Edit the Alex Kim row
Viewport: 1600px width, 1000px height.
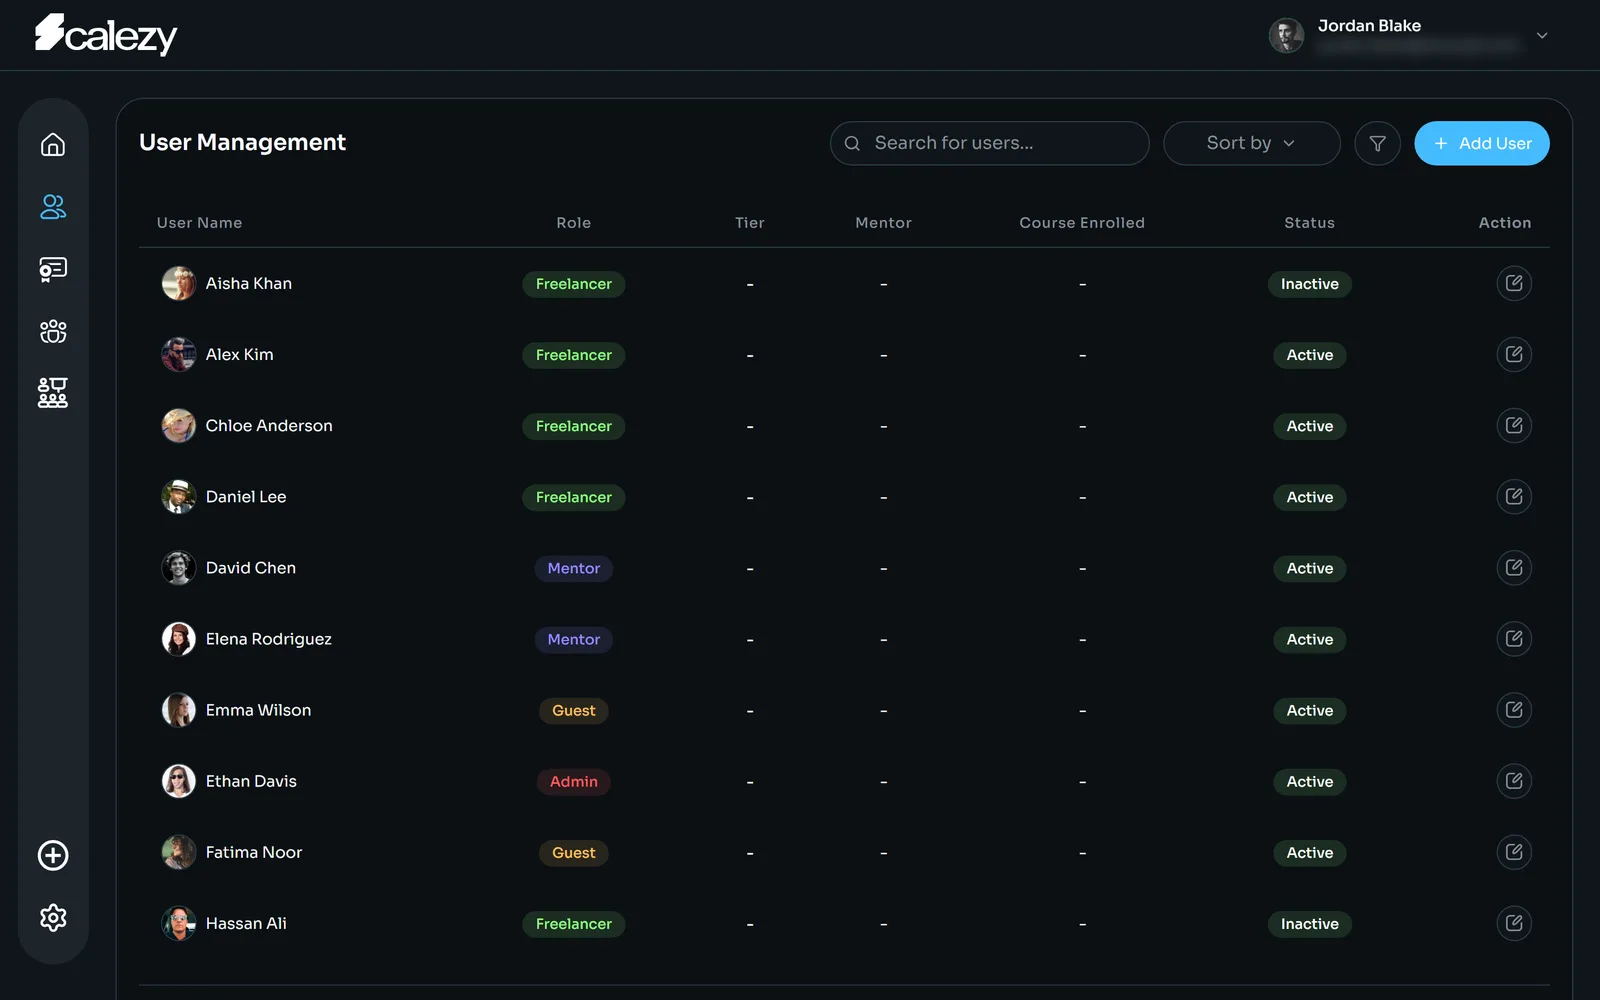(x=1514, y=354)
